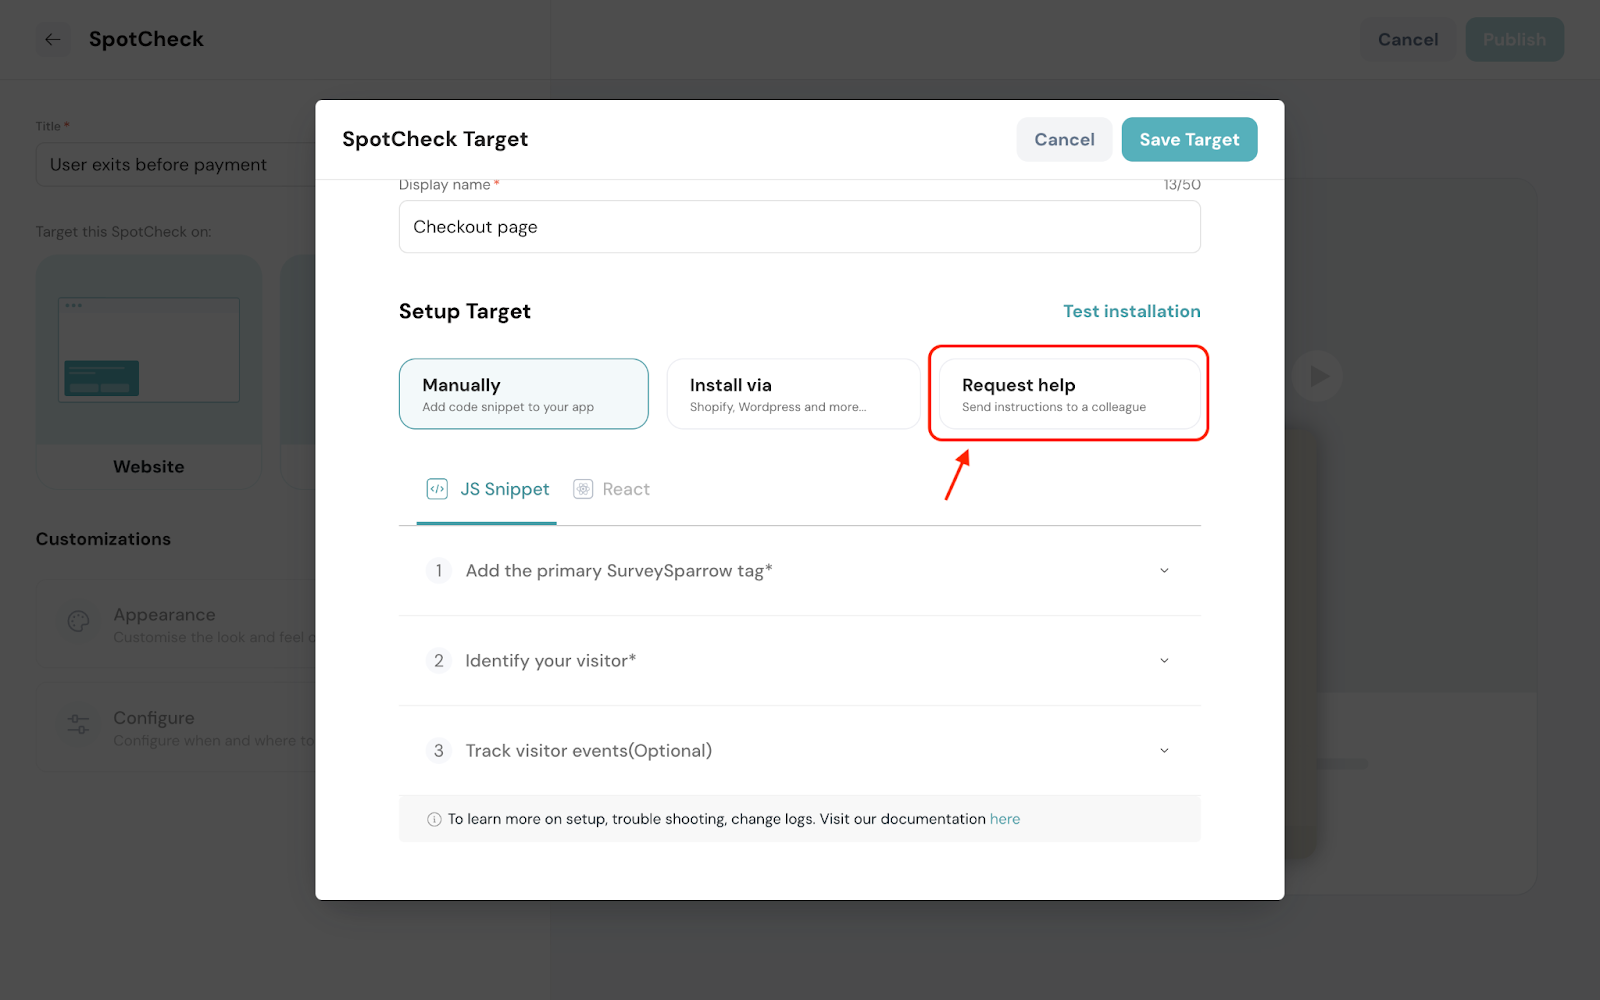1600x1000 pixels.
Task: Click the info icon beside documentation note
Action: [434, 819]
